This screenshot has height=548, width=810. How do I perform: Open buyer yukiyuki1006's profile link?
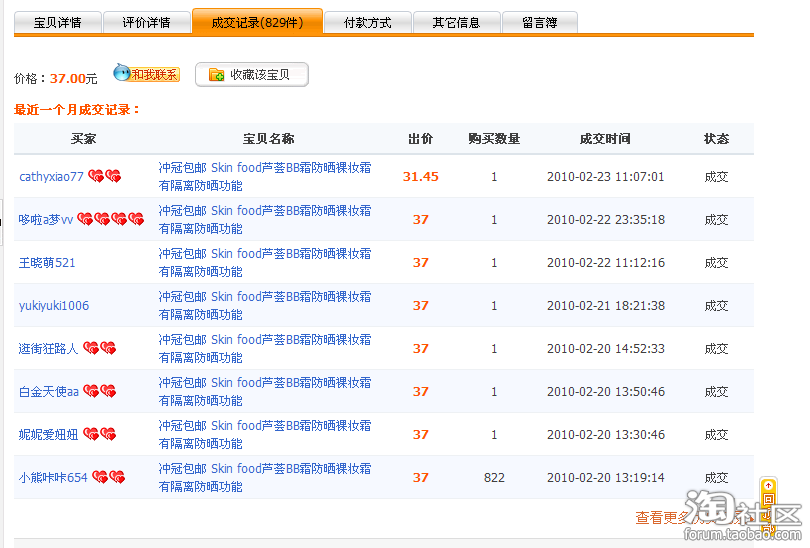[x=54, y=306]
